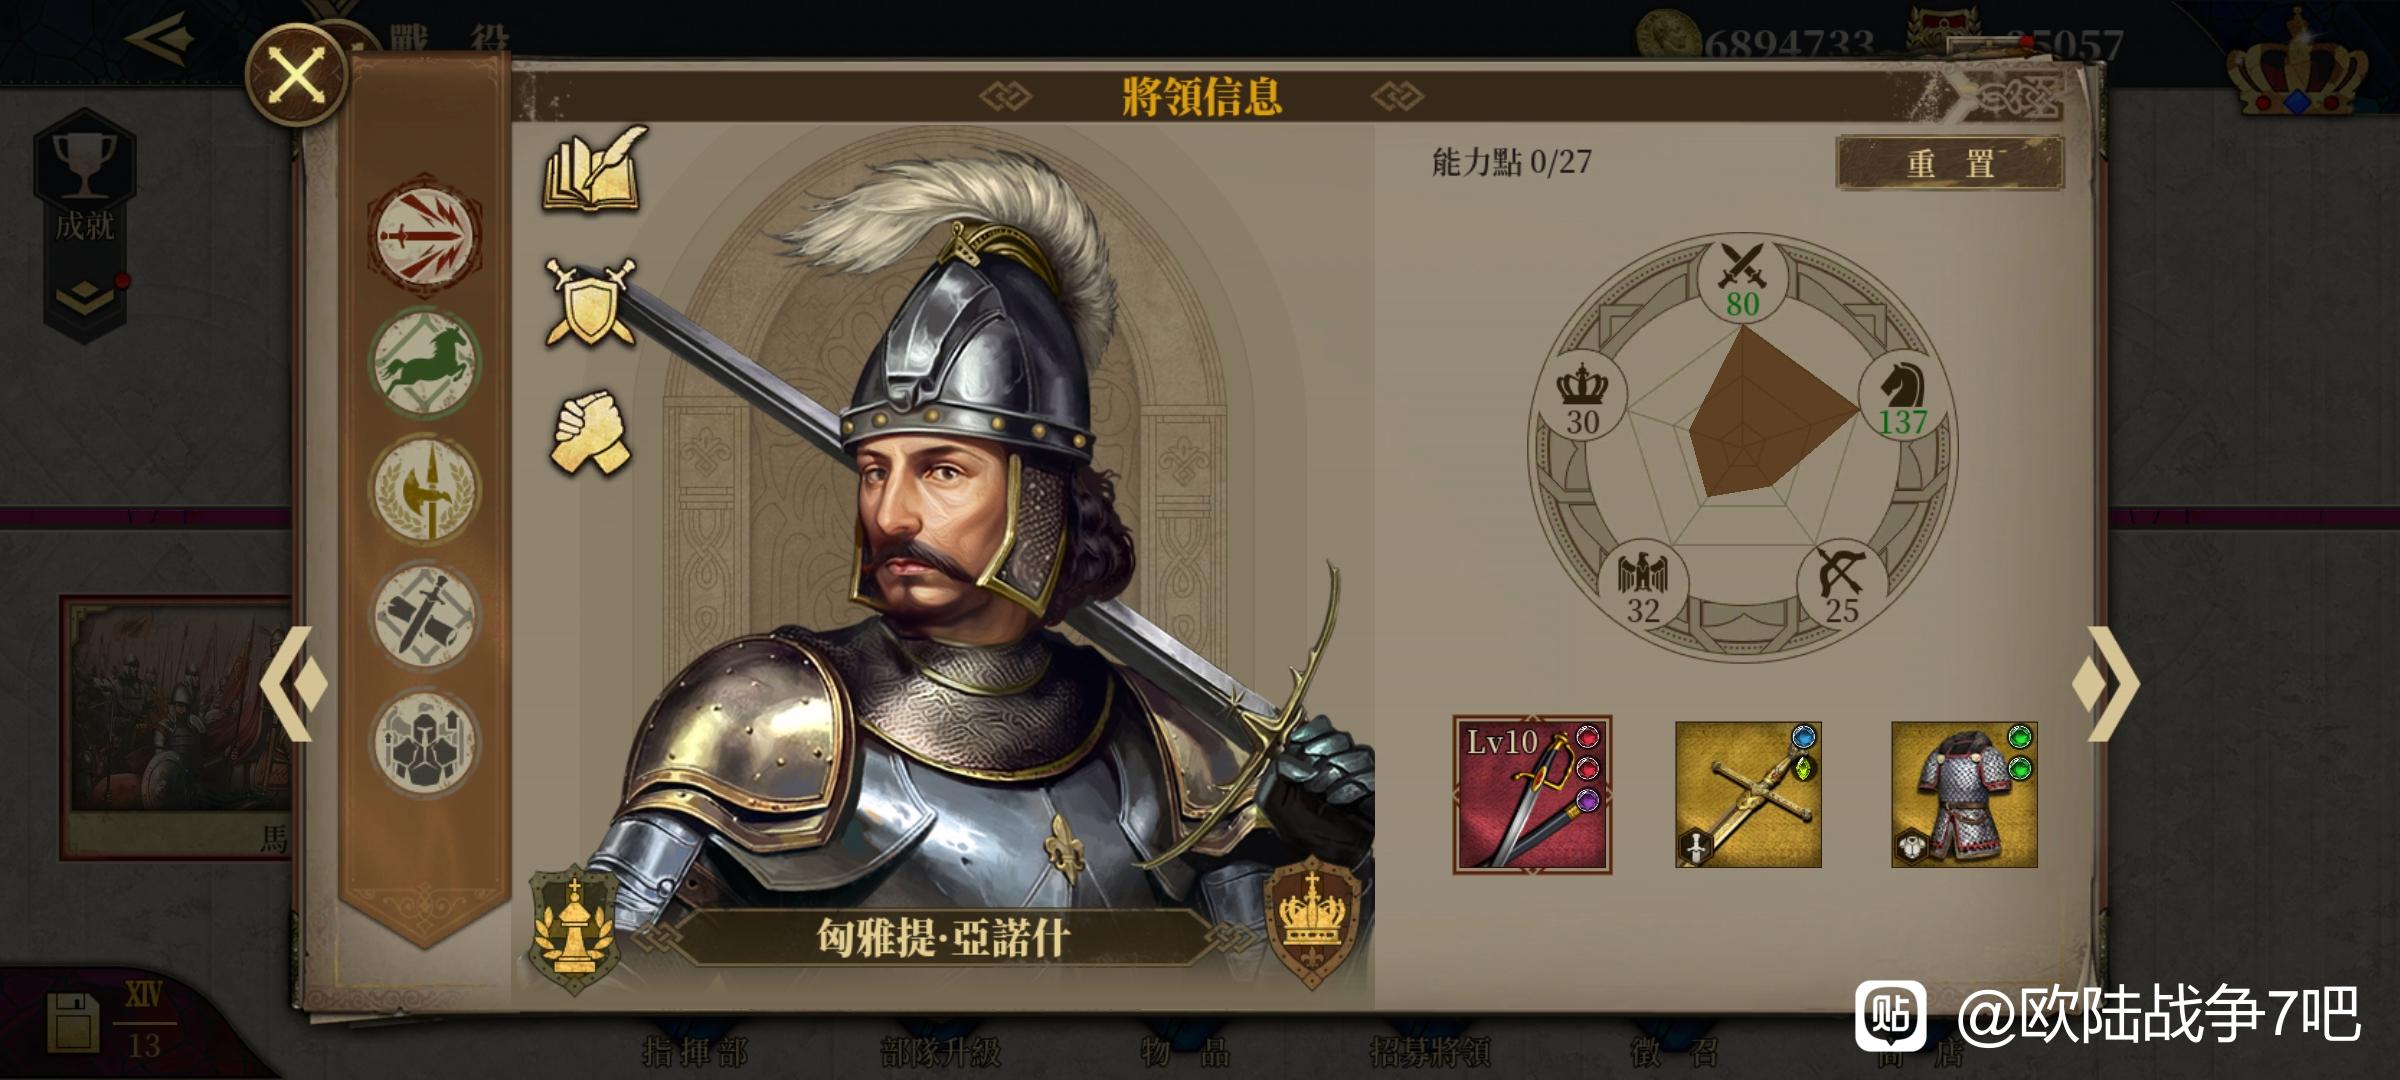Open the golden sword equipment slot
Viewport: 2400px width, 1080px height.
(1748, 795)
